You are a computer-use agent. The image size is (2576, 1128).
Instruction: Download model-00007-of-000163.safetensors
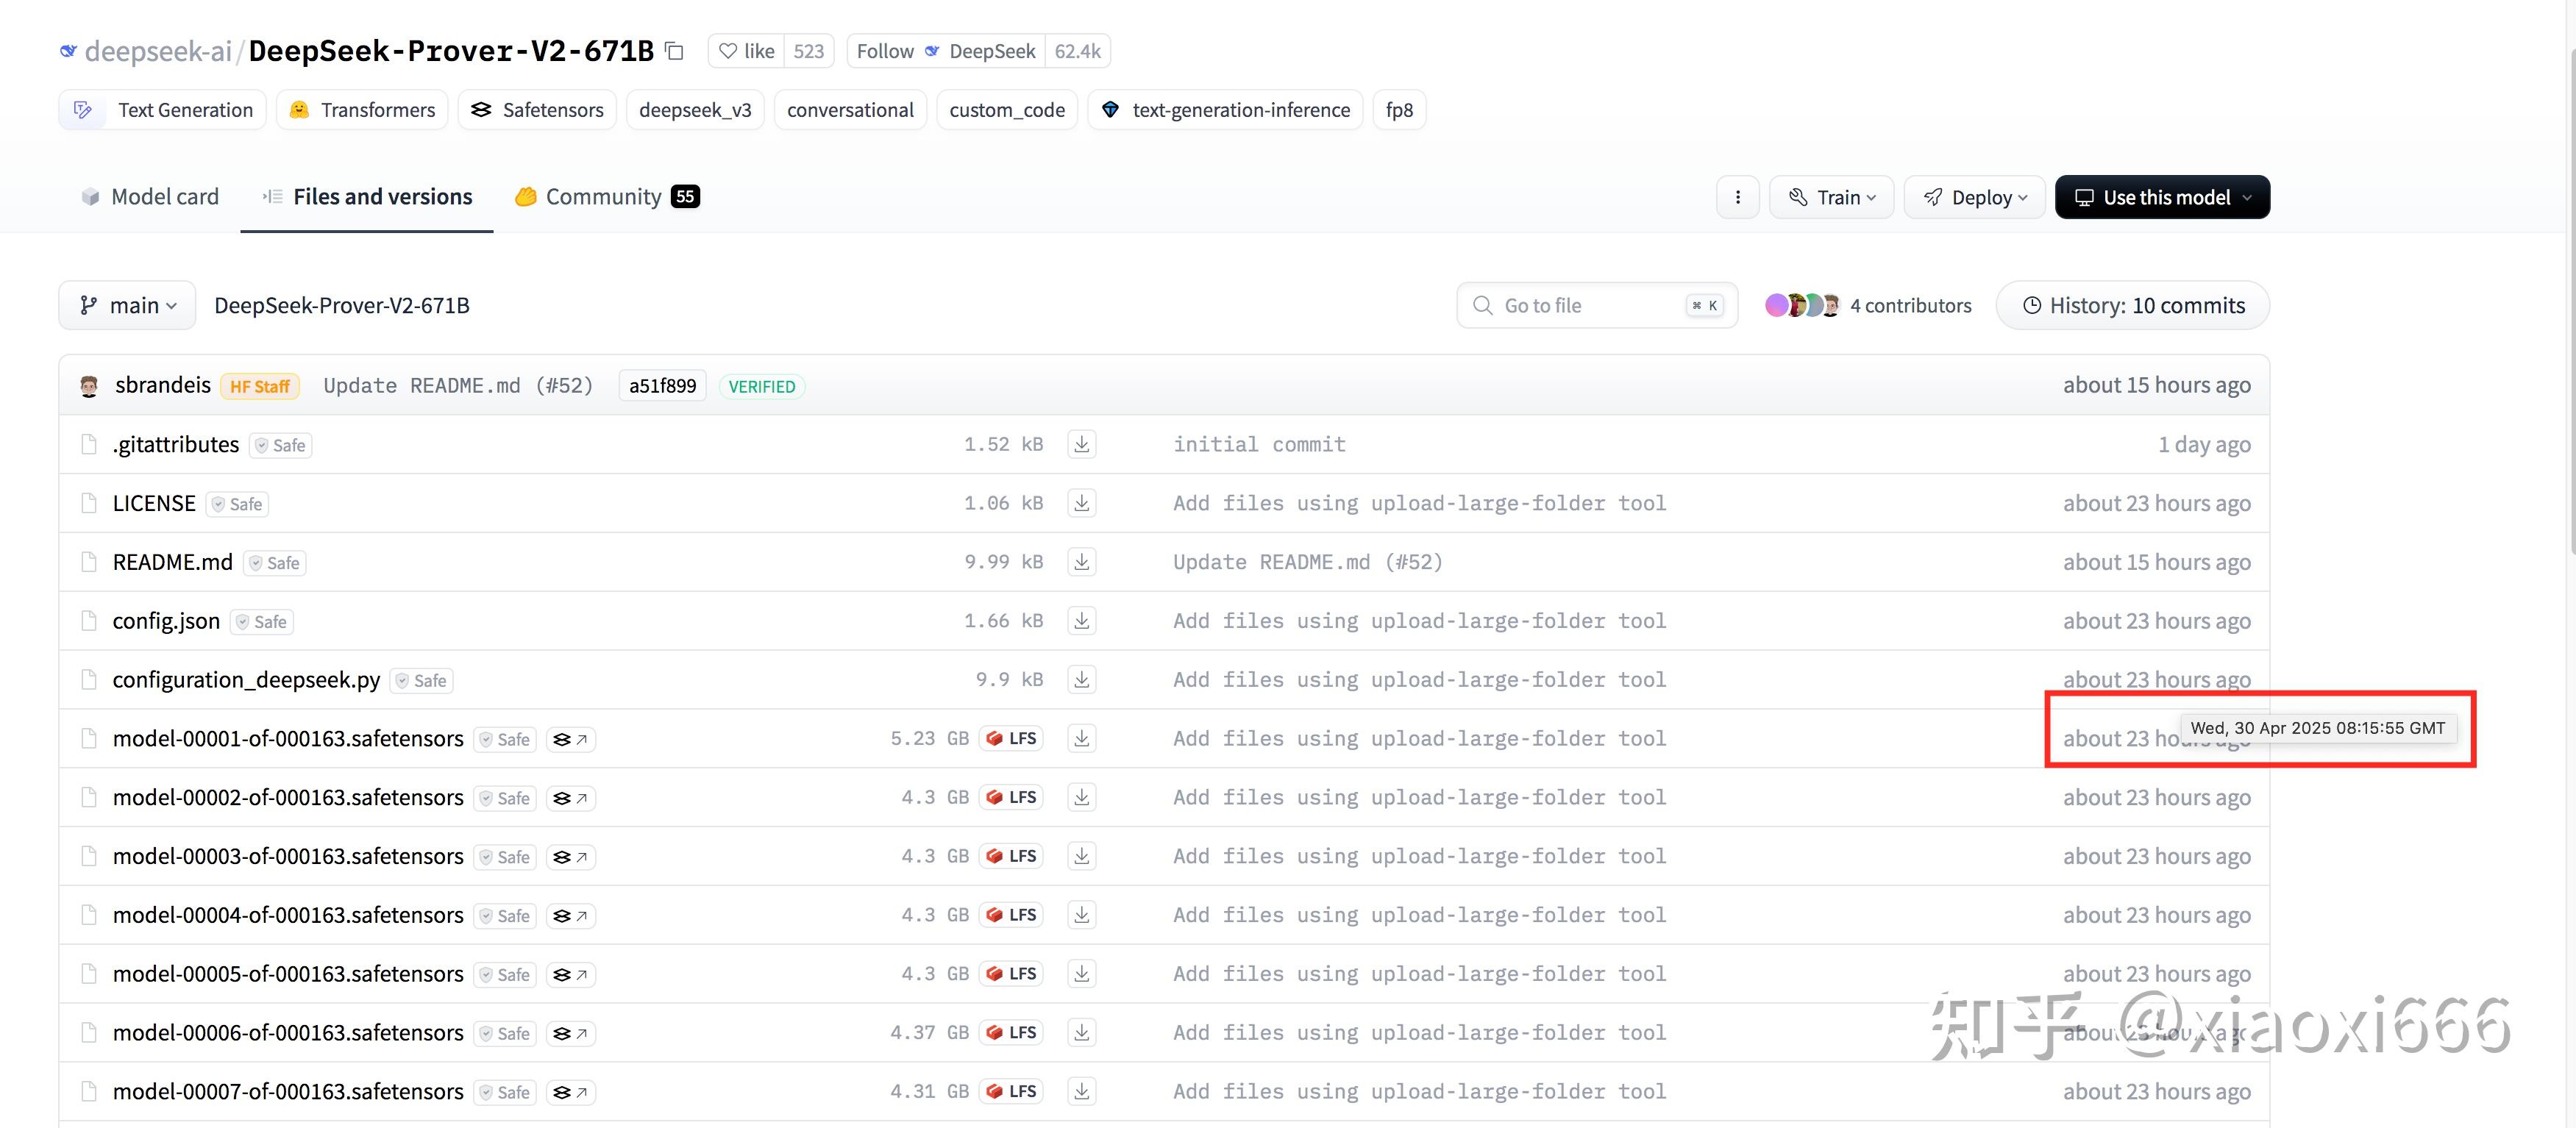1081,1092
